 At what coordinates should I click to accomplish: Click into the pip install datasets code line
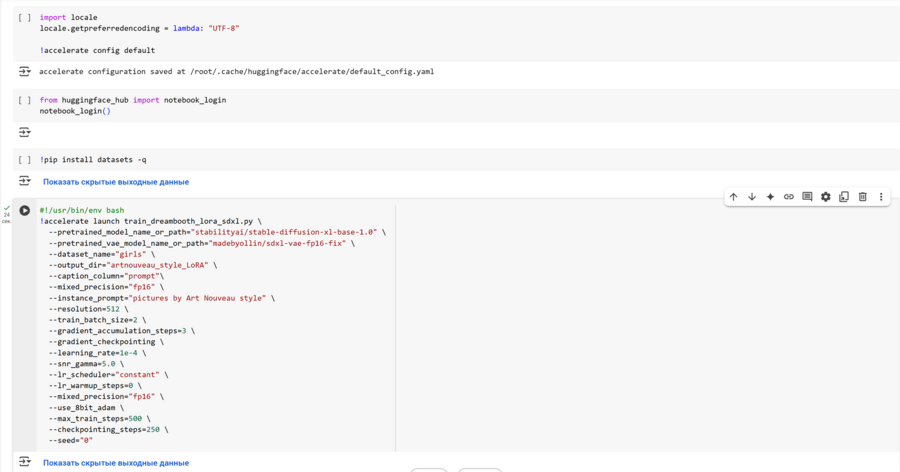[x=93, y=159]
